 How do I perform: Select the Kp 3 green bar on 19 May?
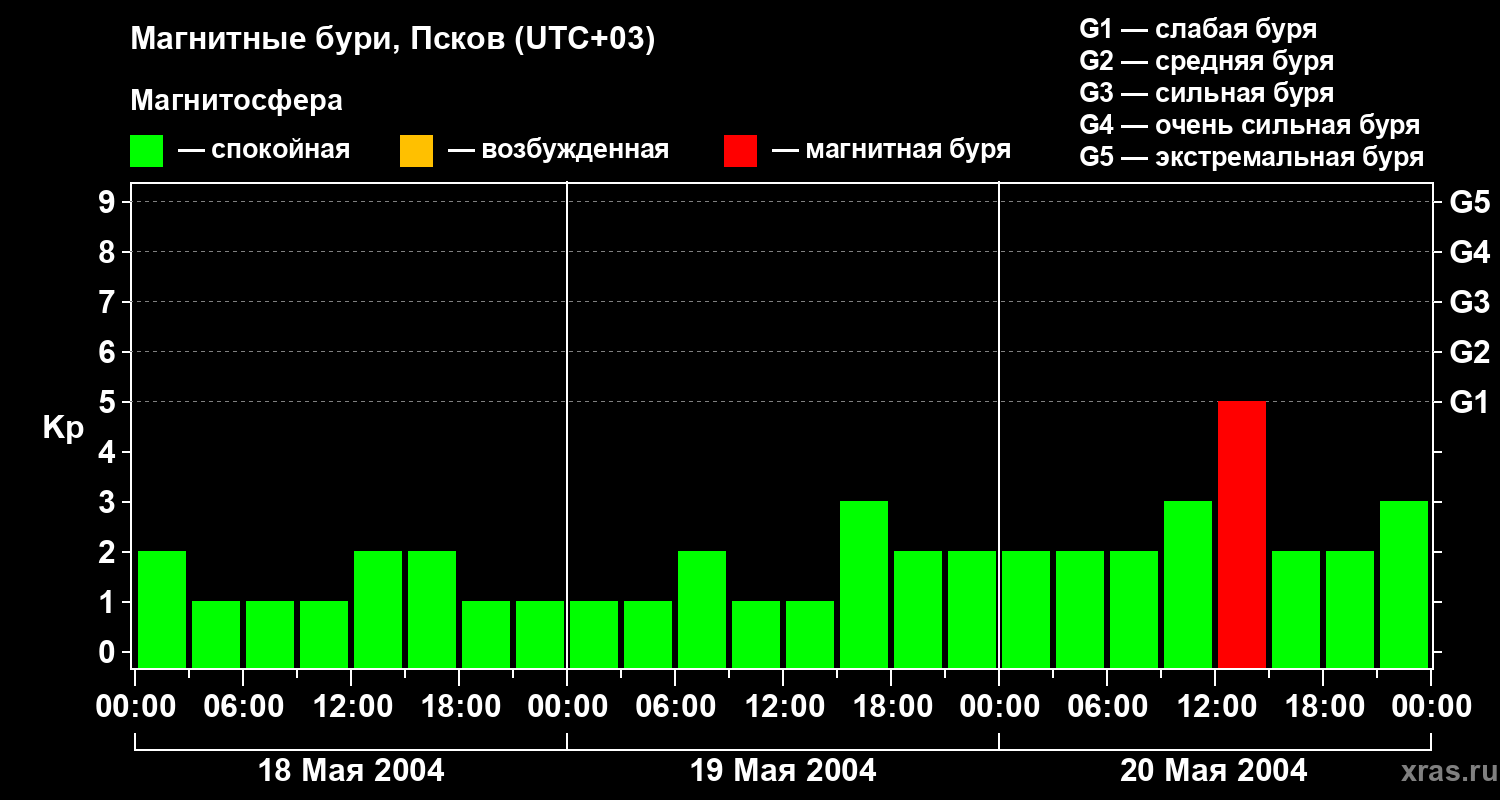coord(864,584)
